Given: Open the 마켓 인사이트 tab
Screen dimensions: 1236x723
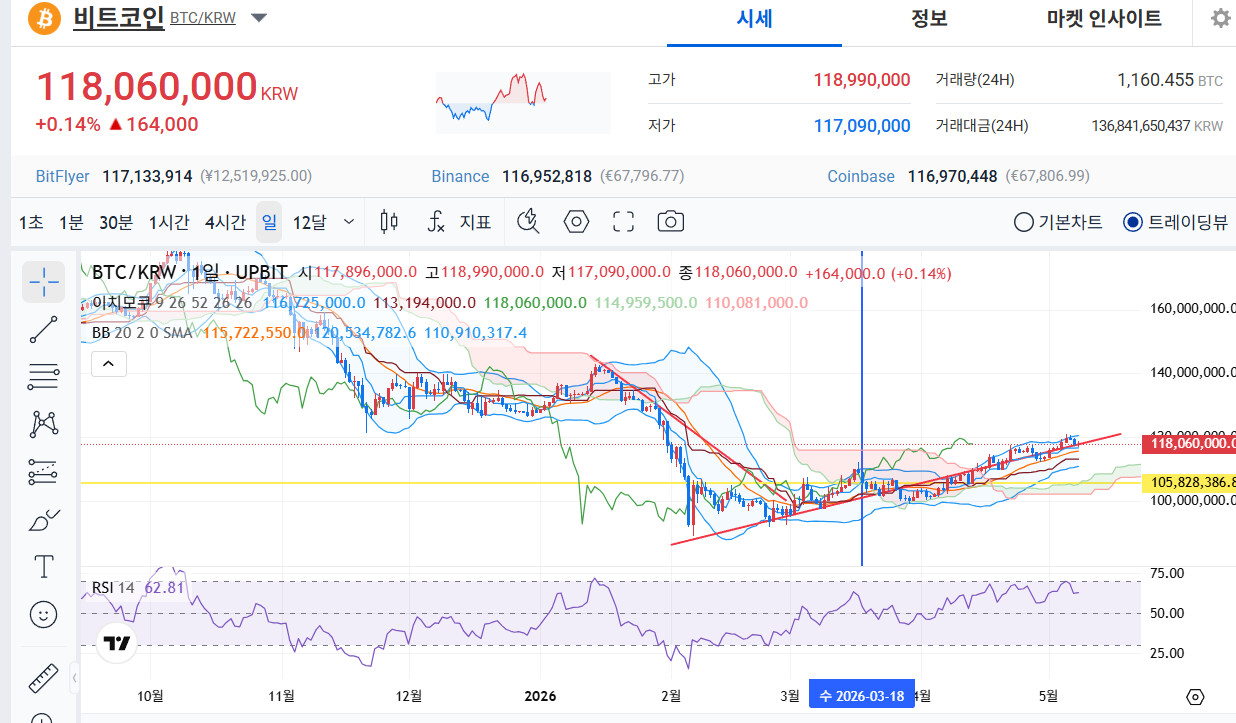Looking at the screenshot, I should tap(1104, 18).
